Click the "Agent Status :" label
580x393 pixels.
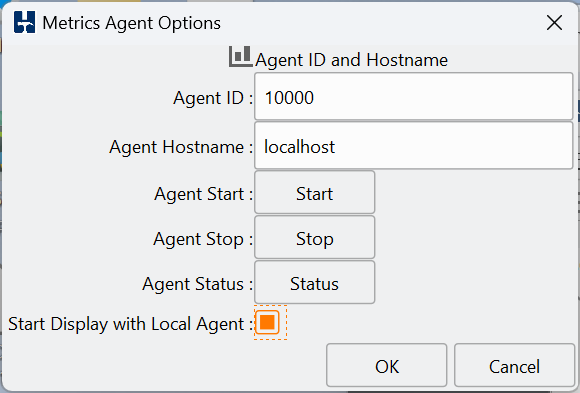tap(198, 284)
